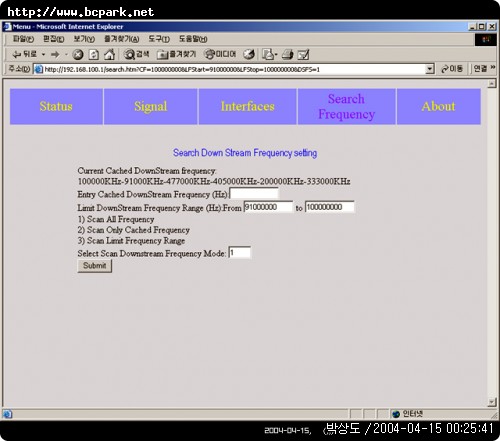
Task: Click the Back arrow toolbar button
Action: 24,54
